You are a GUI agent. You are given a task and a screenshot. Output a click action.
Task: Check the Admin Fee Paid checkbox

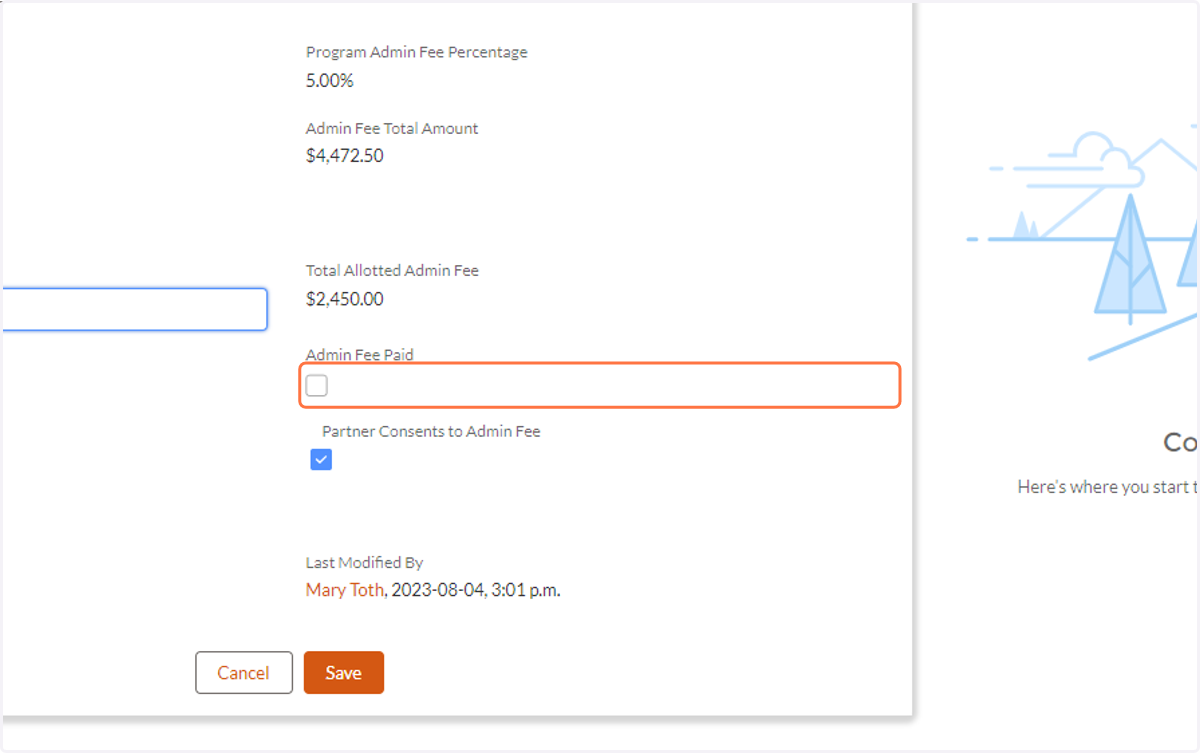[317, 385]
